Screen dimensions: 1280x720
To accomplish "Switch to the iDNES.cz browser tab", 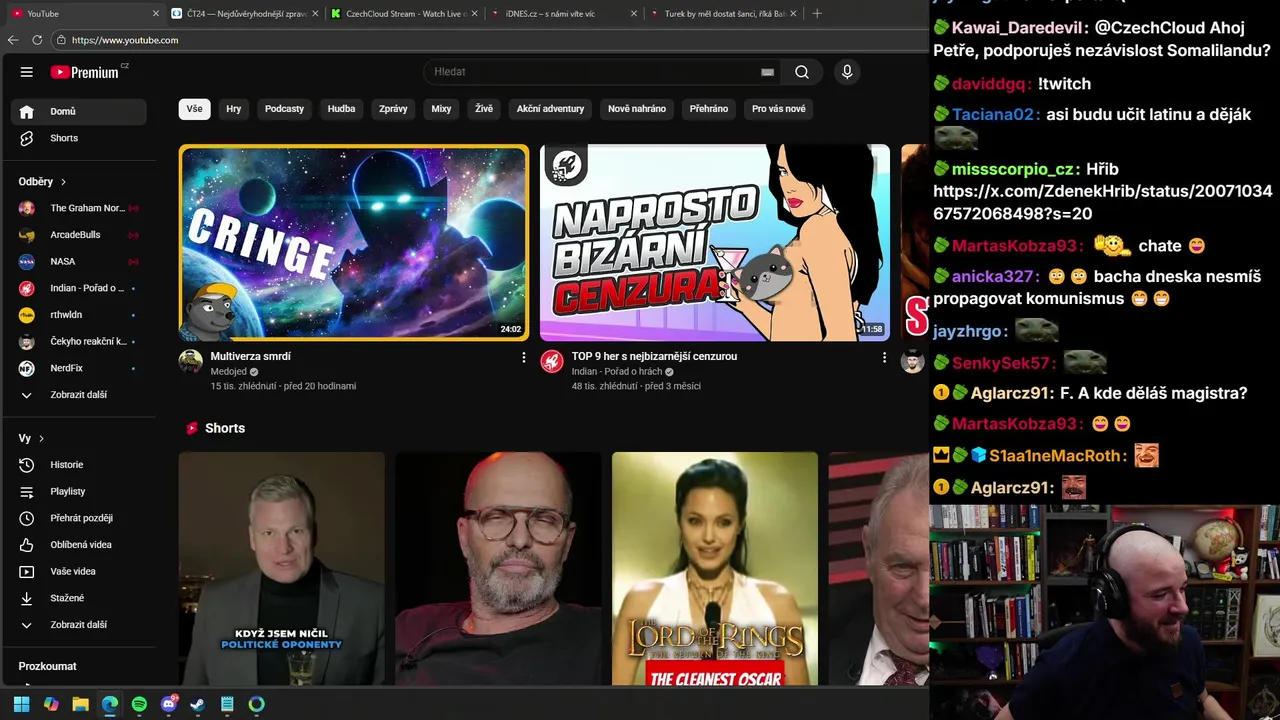I will coord(565,14).
